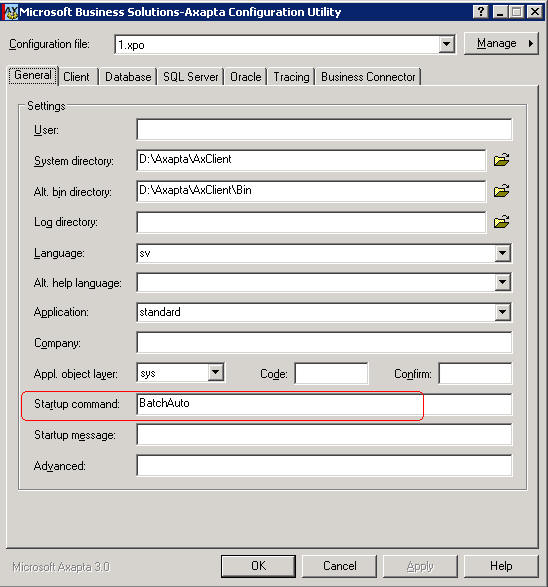Screen dimensions: 548x587
Task: Click the title bar question mark help button
Action: (x=481, y=12)
